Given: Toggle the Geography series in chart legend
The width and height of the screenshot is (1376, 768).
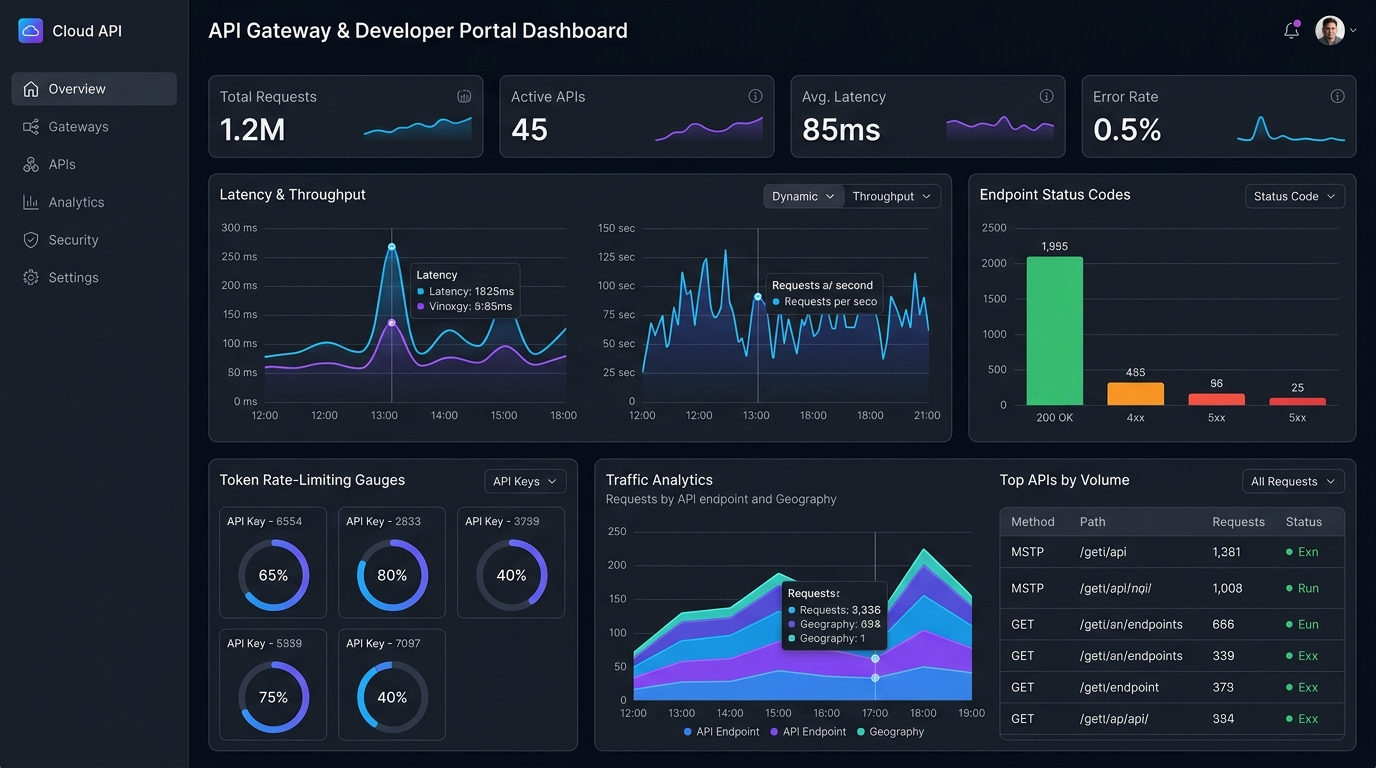Looking at the screenshot, I should click(x=890, y=732).
